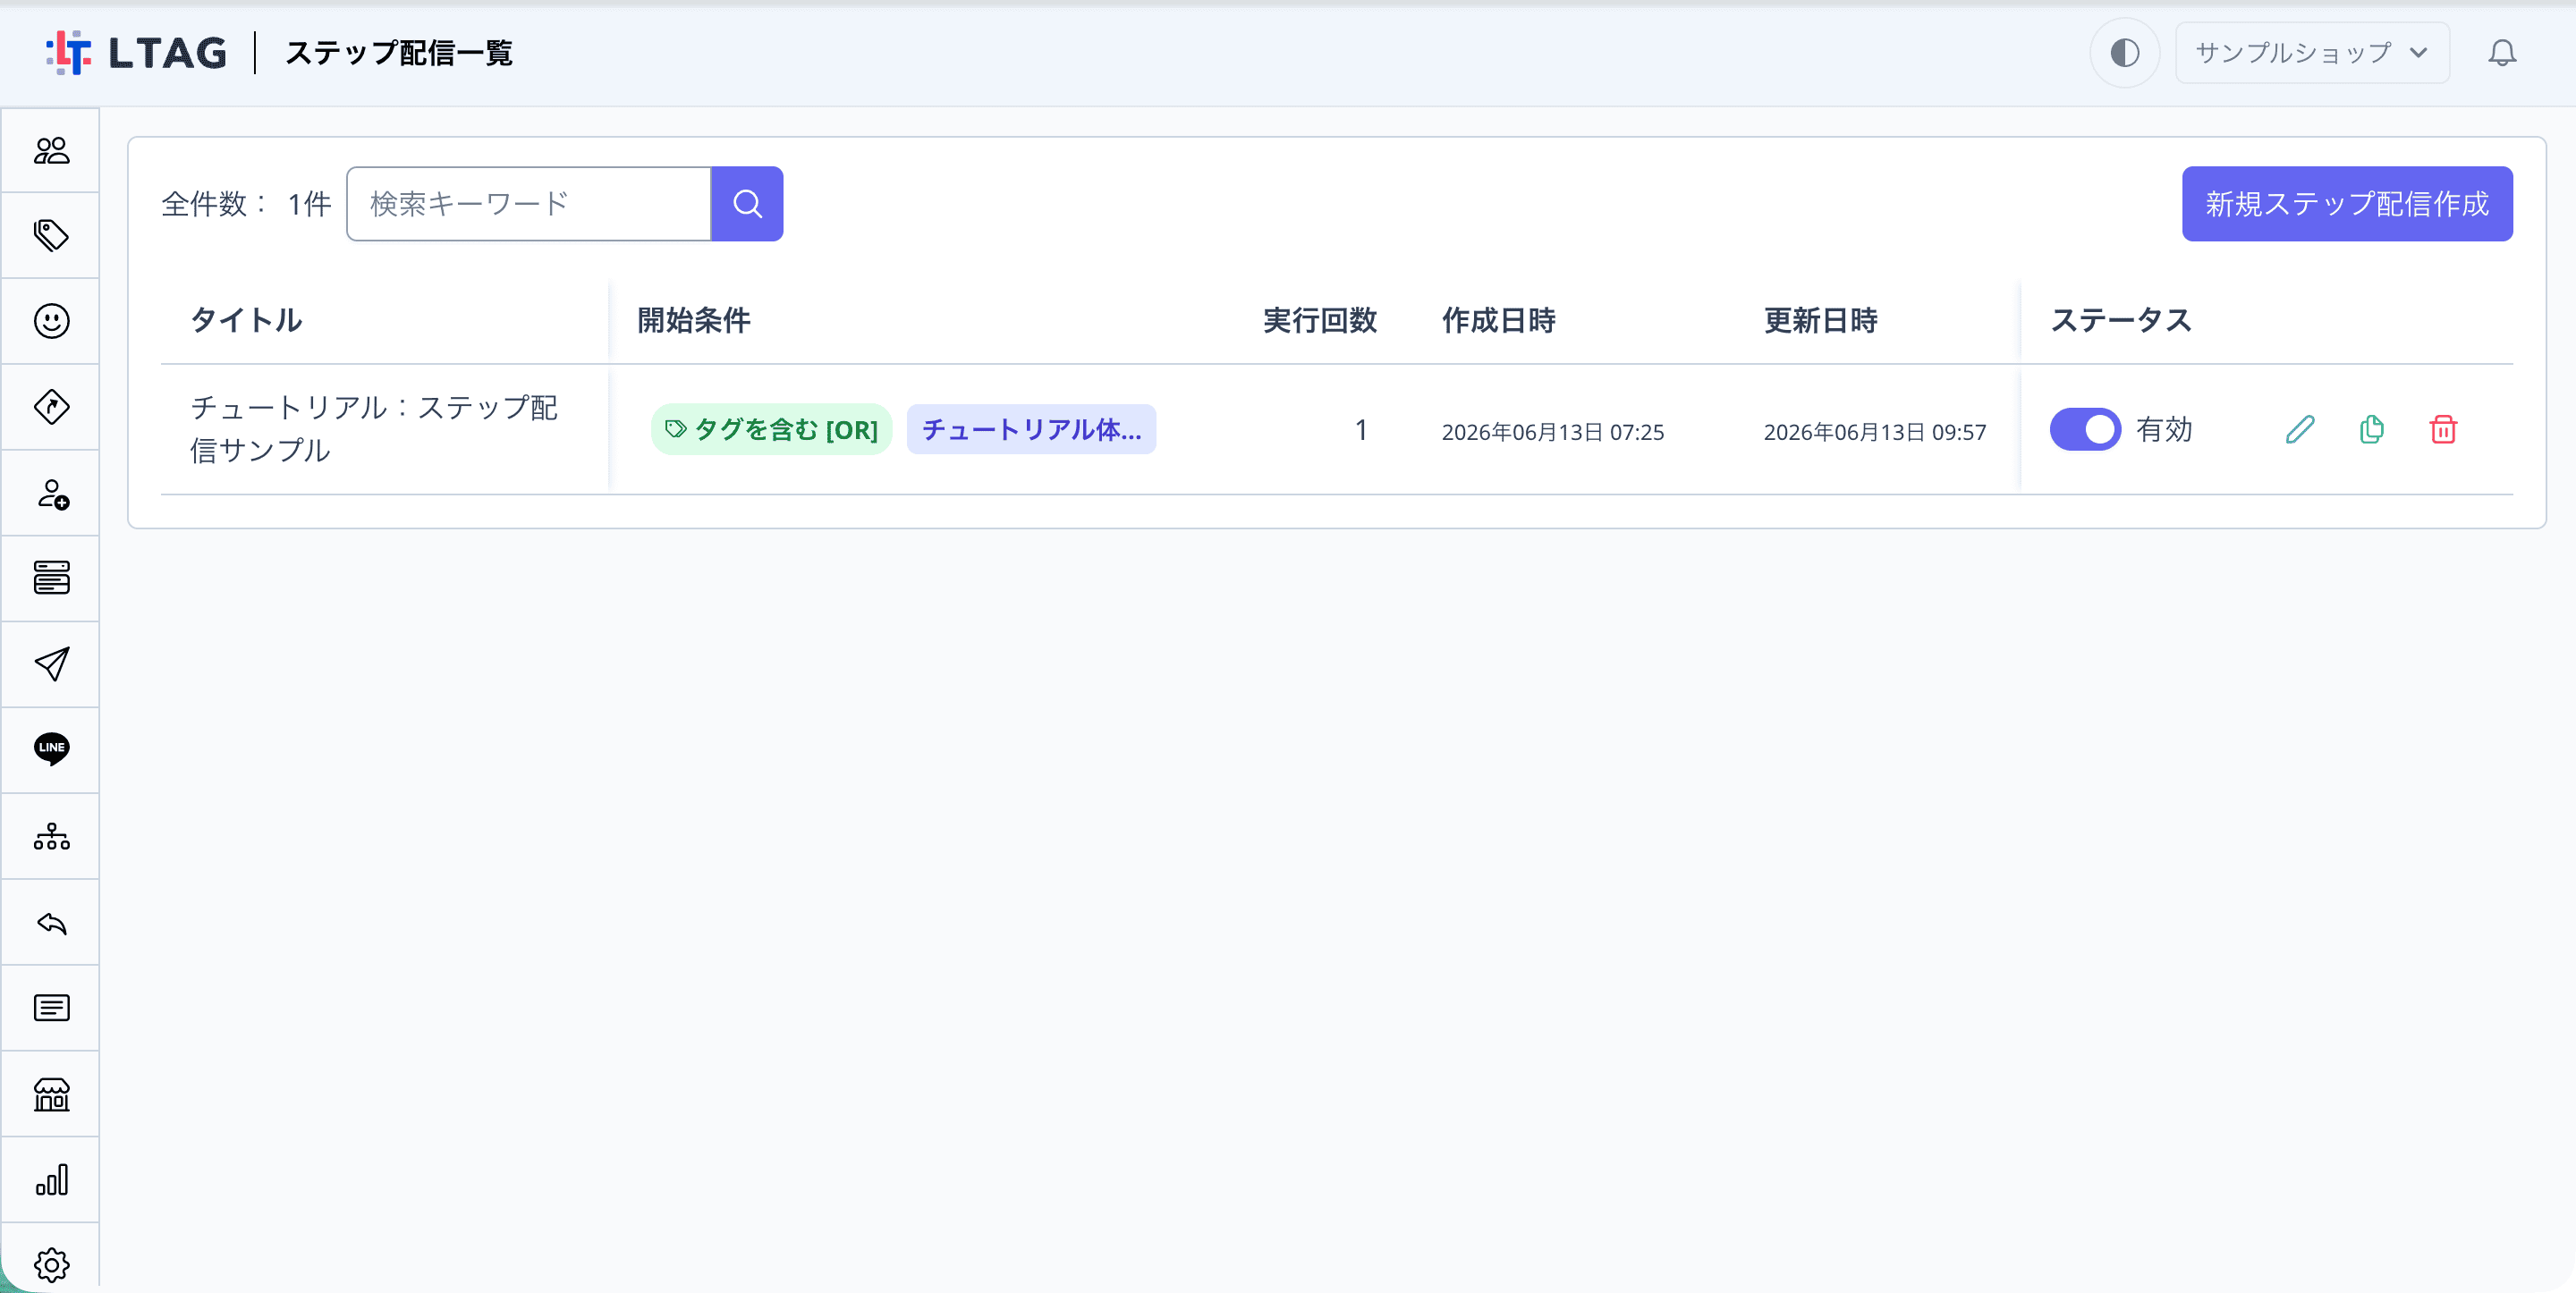Duplicate the tutorial step delivery with copy icon
This screenshot has width=2576, height=1293.
pos(2371,430)
